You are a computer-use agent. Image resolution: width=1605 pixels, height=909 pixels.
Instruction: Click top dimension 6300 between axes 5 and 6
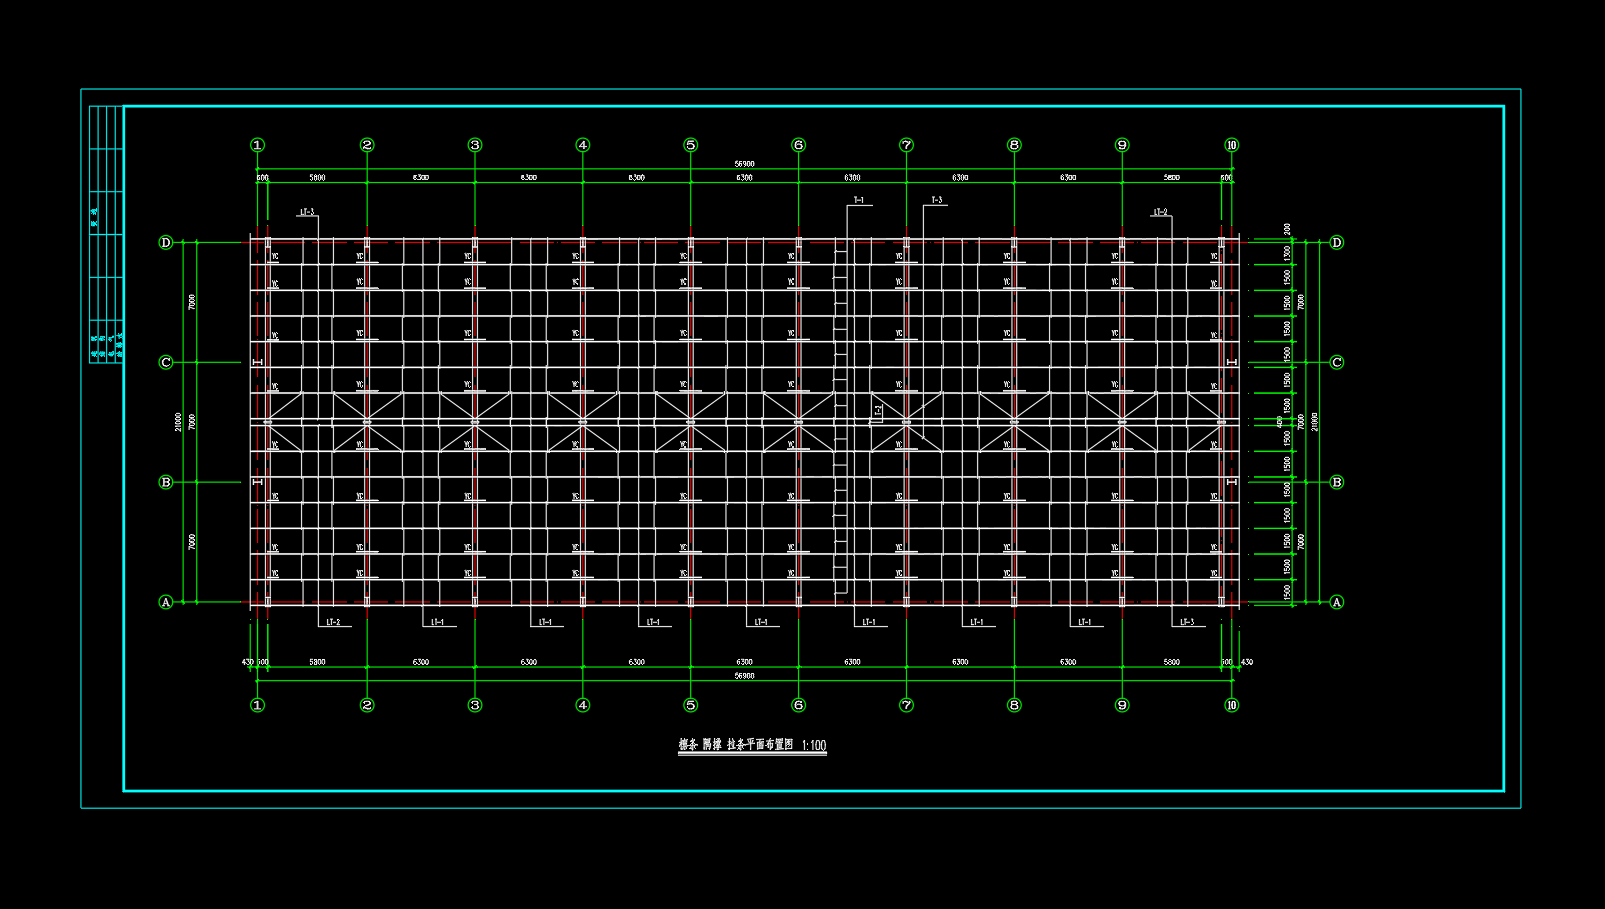744,177
